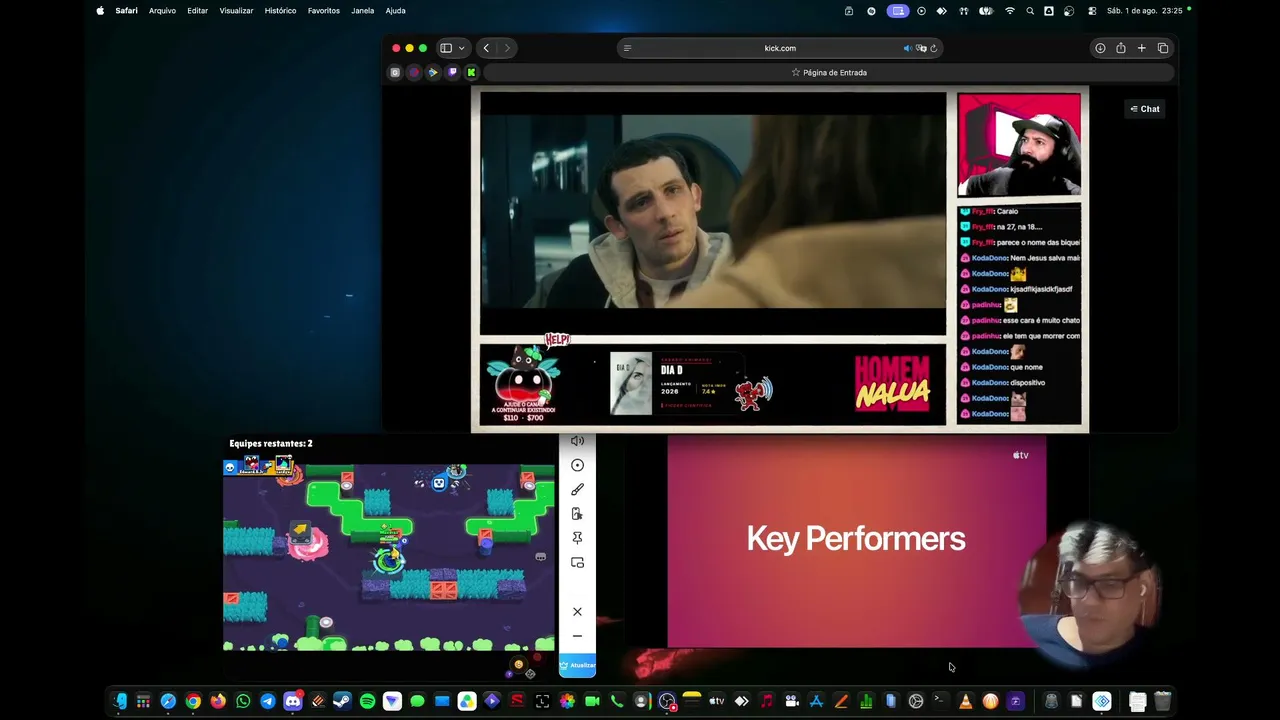Toggle the Safari sidebar button
Screen dimensions: 1280x720
(446, 48)
